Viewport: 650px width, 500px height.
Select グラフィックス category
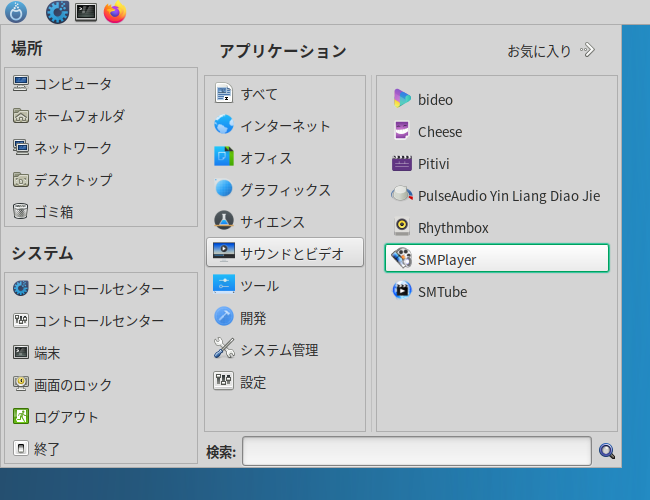tap(285, 189)
